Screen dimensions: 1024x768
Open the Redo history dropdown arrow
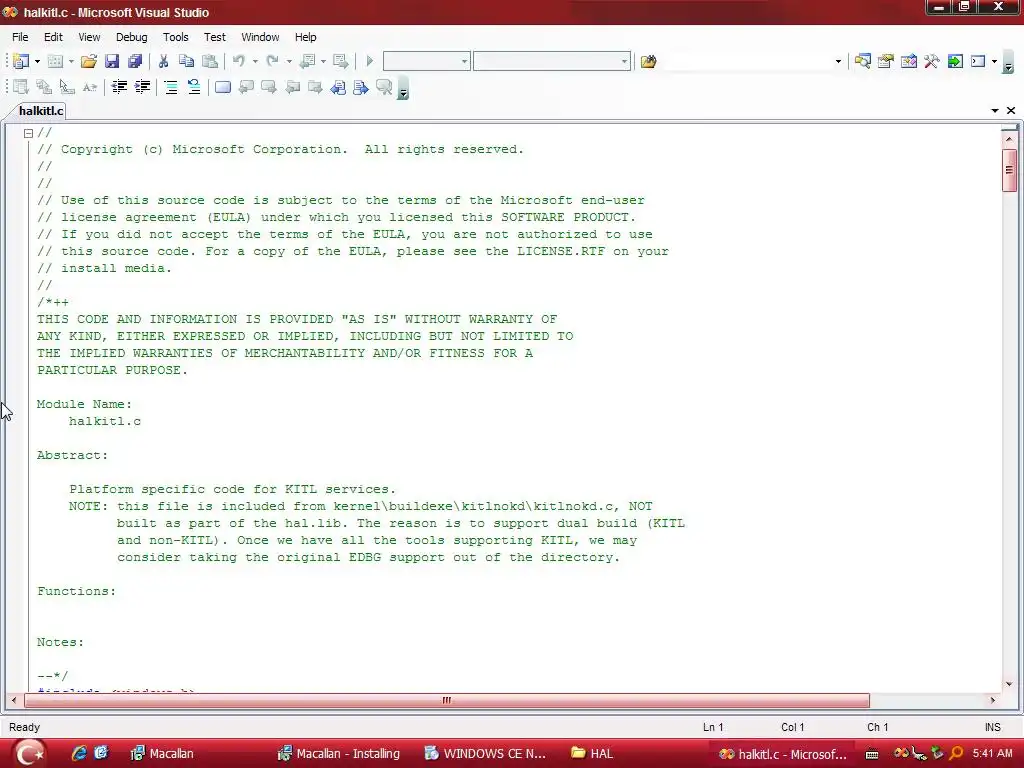(289, 61)
